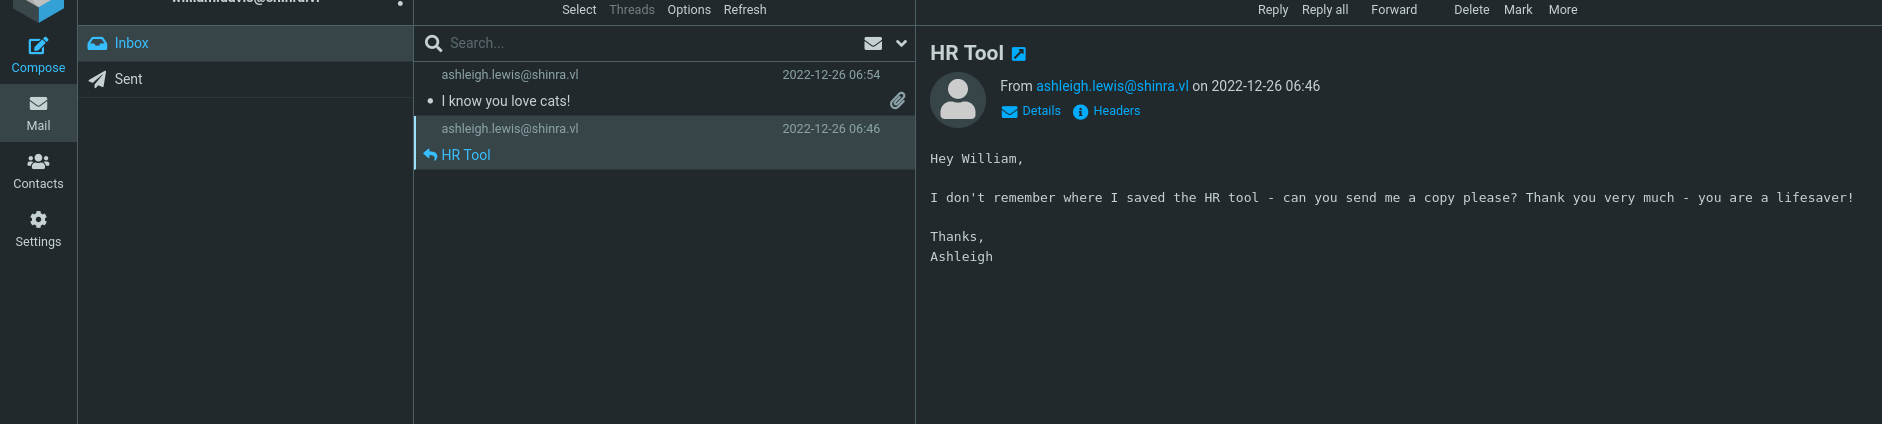Open HR Tool message in new window

[x=1019, y=54]
